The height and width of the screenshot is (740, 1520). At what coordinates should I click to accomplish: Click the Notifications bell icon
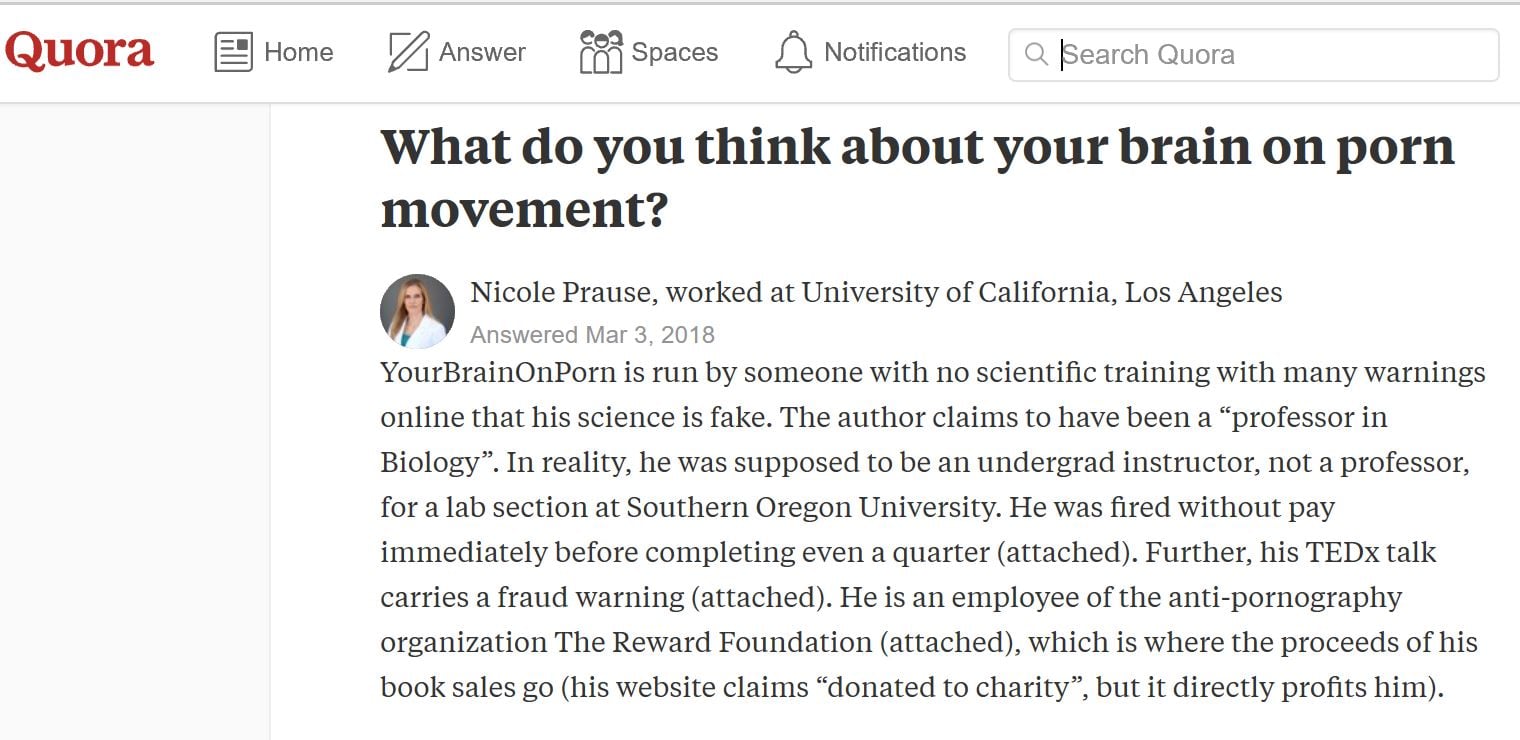(x=793, y=52)
